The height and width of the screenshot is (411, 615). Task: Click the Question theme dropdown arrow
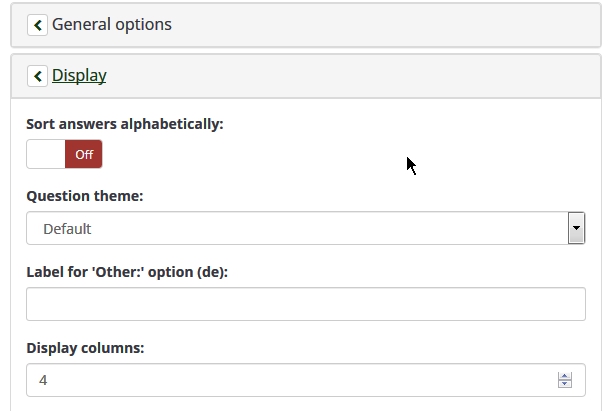pyautogui.click(x=576, y=228)
